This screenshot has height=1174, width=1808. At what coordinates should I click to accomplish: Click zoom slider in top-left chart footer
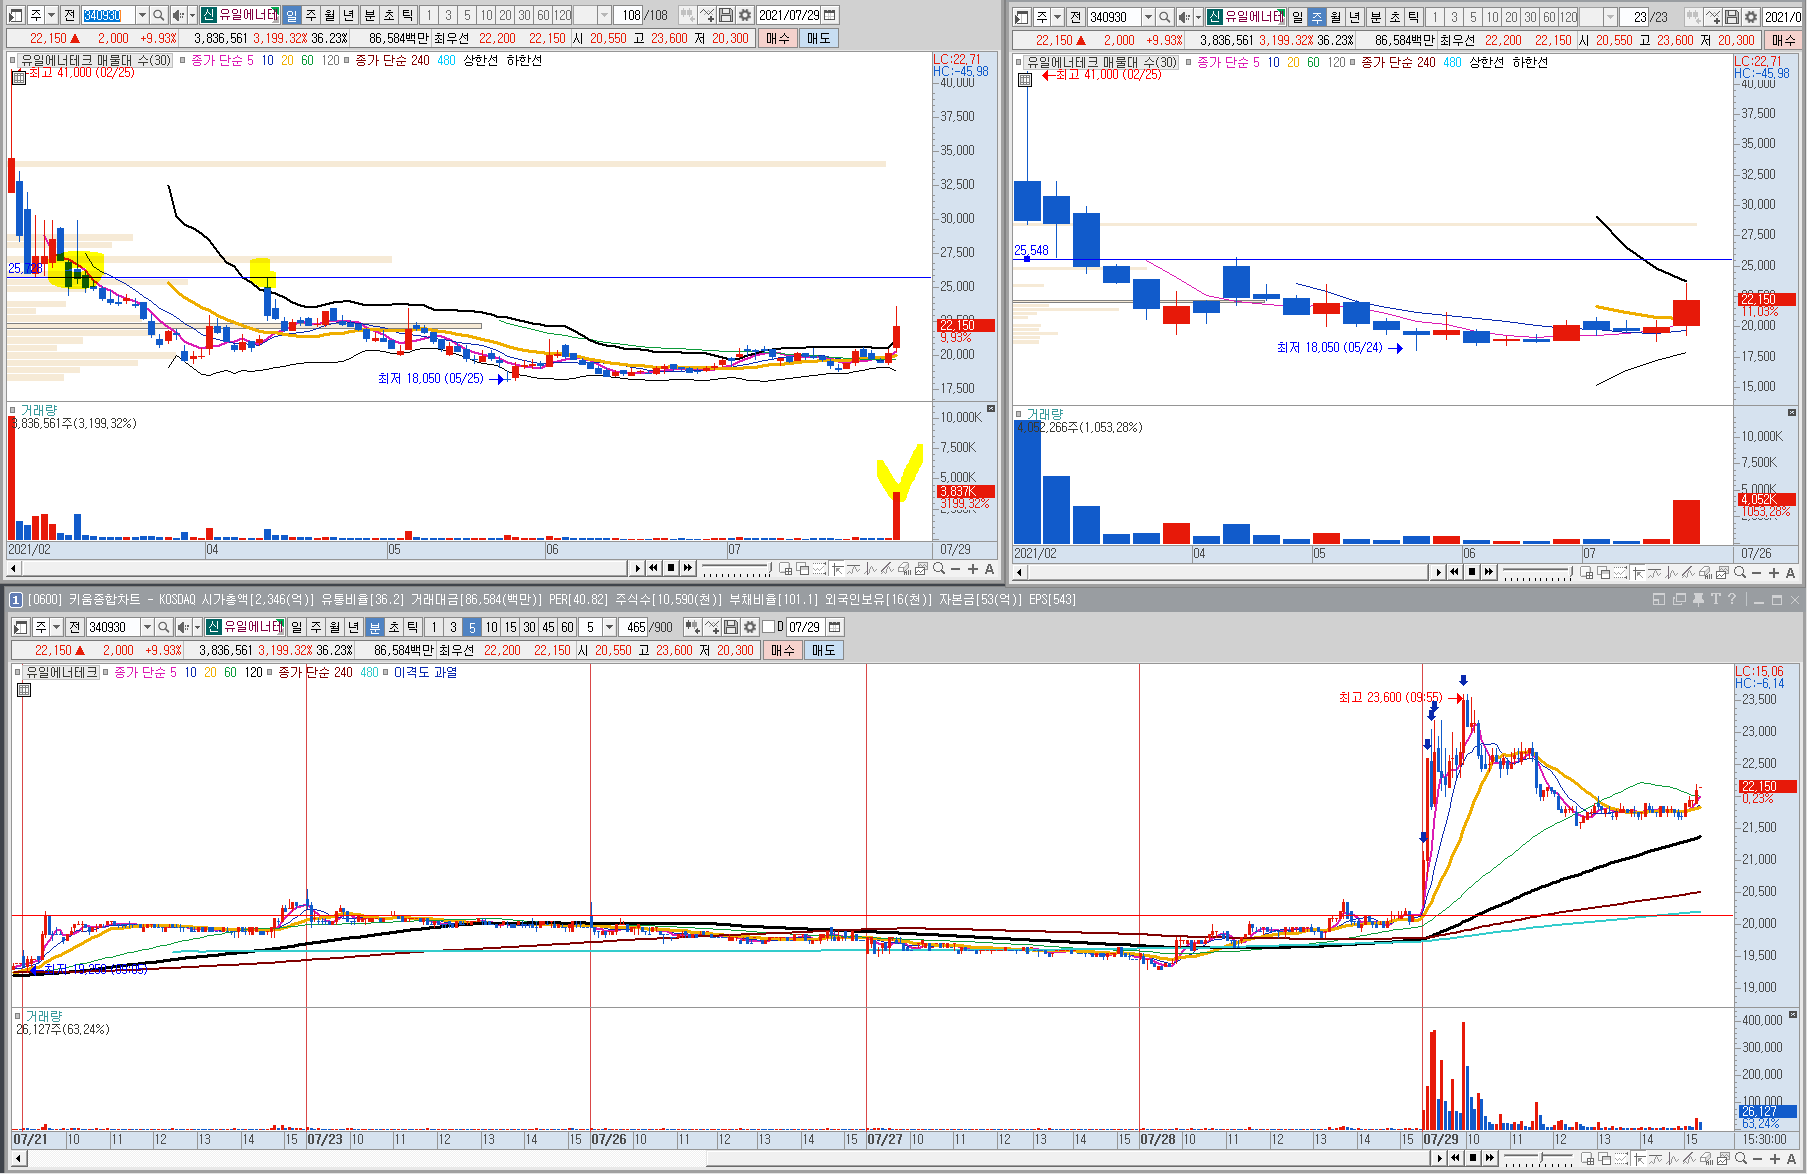point(736,569)
